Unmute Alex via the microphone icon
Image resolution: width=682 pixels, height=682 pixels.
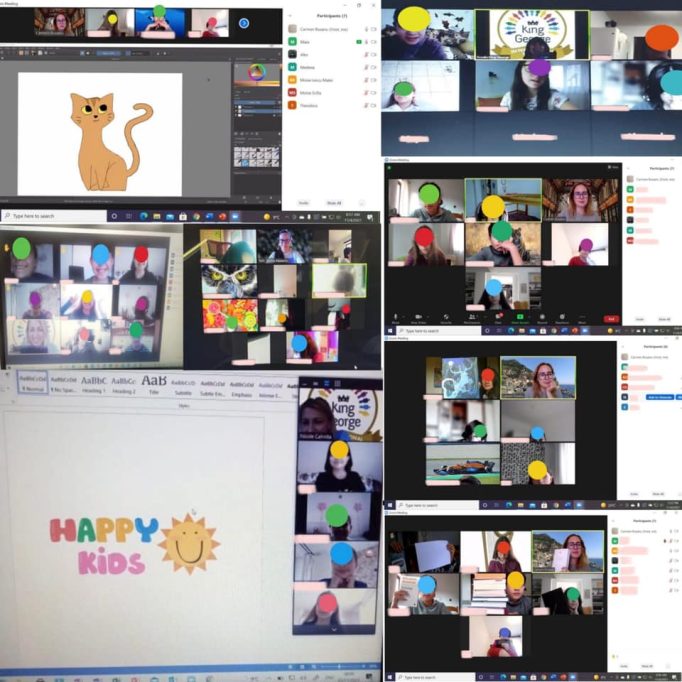pos(366,54)
